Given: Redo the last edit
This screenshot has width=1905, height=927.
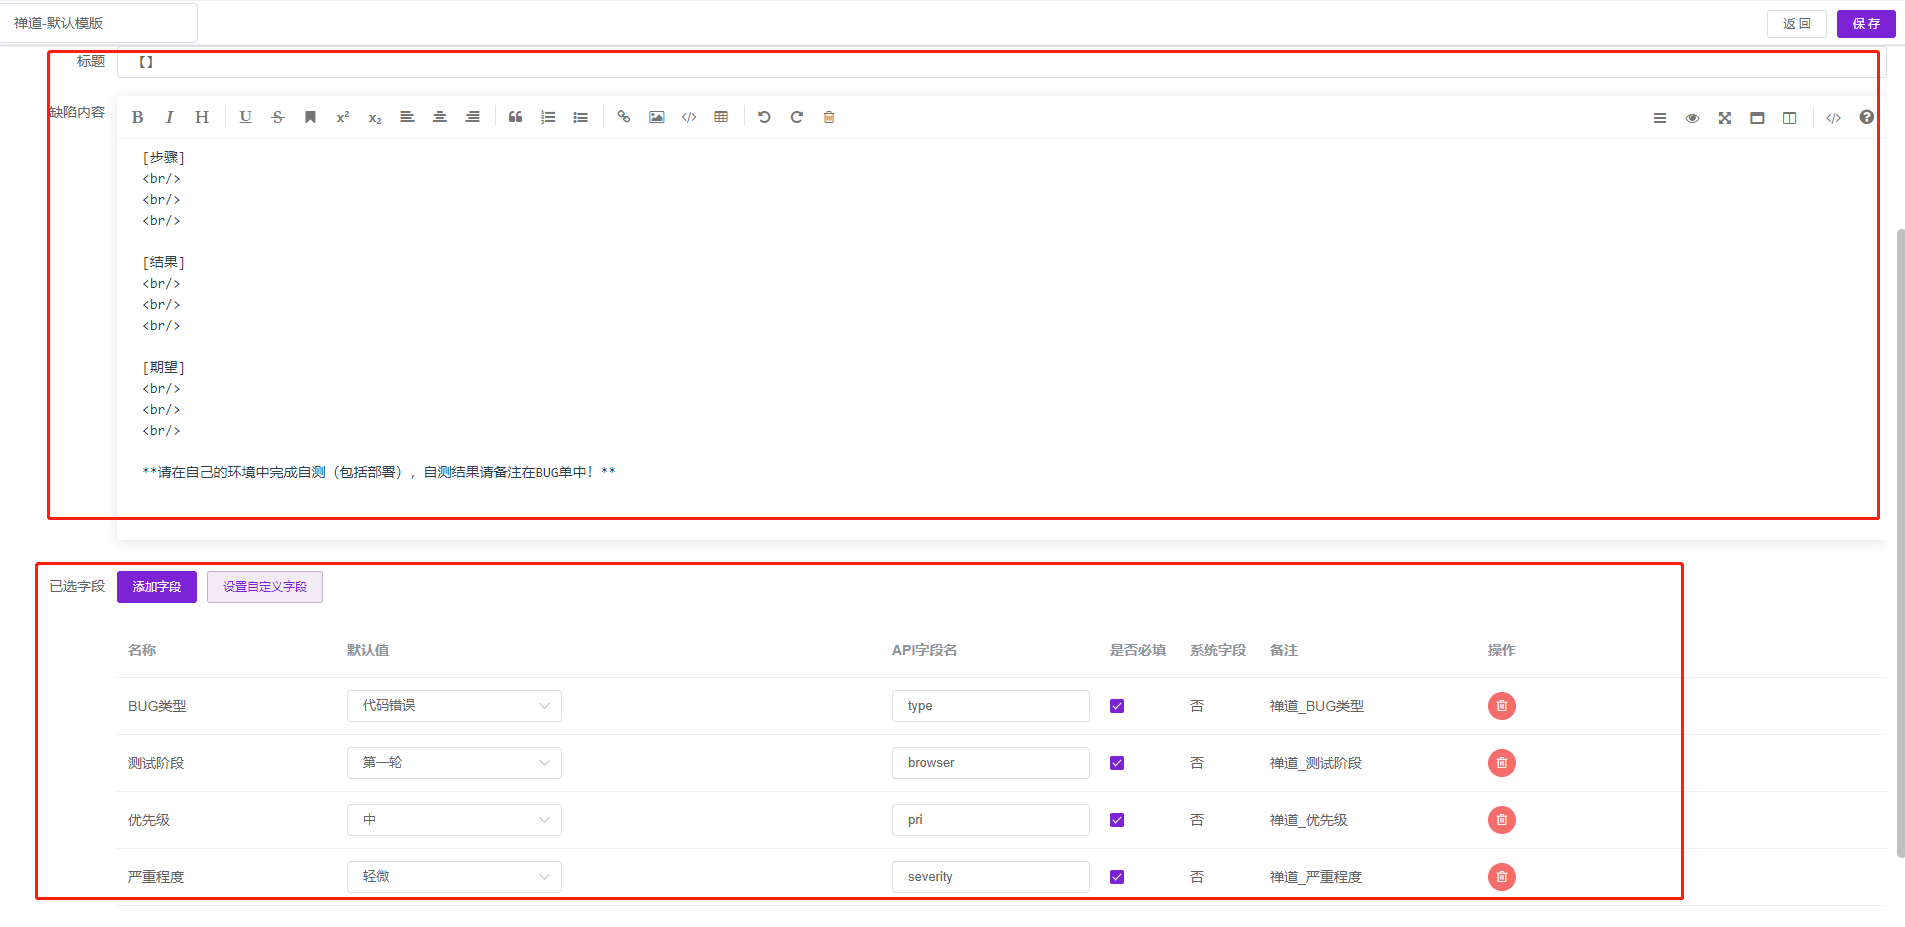Looking at the screenshot, I should click(797, 117).
